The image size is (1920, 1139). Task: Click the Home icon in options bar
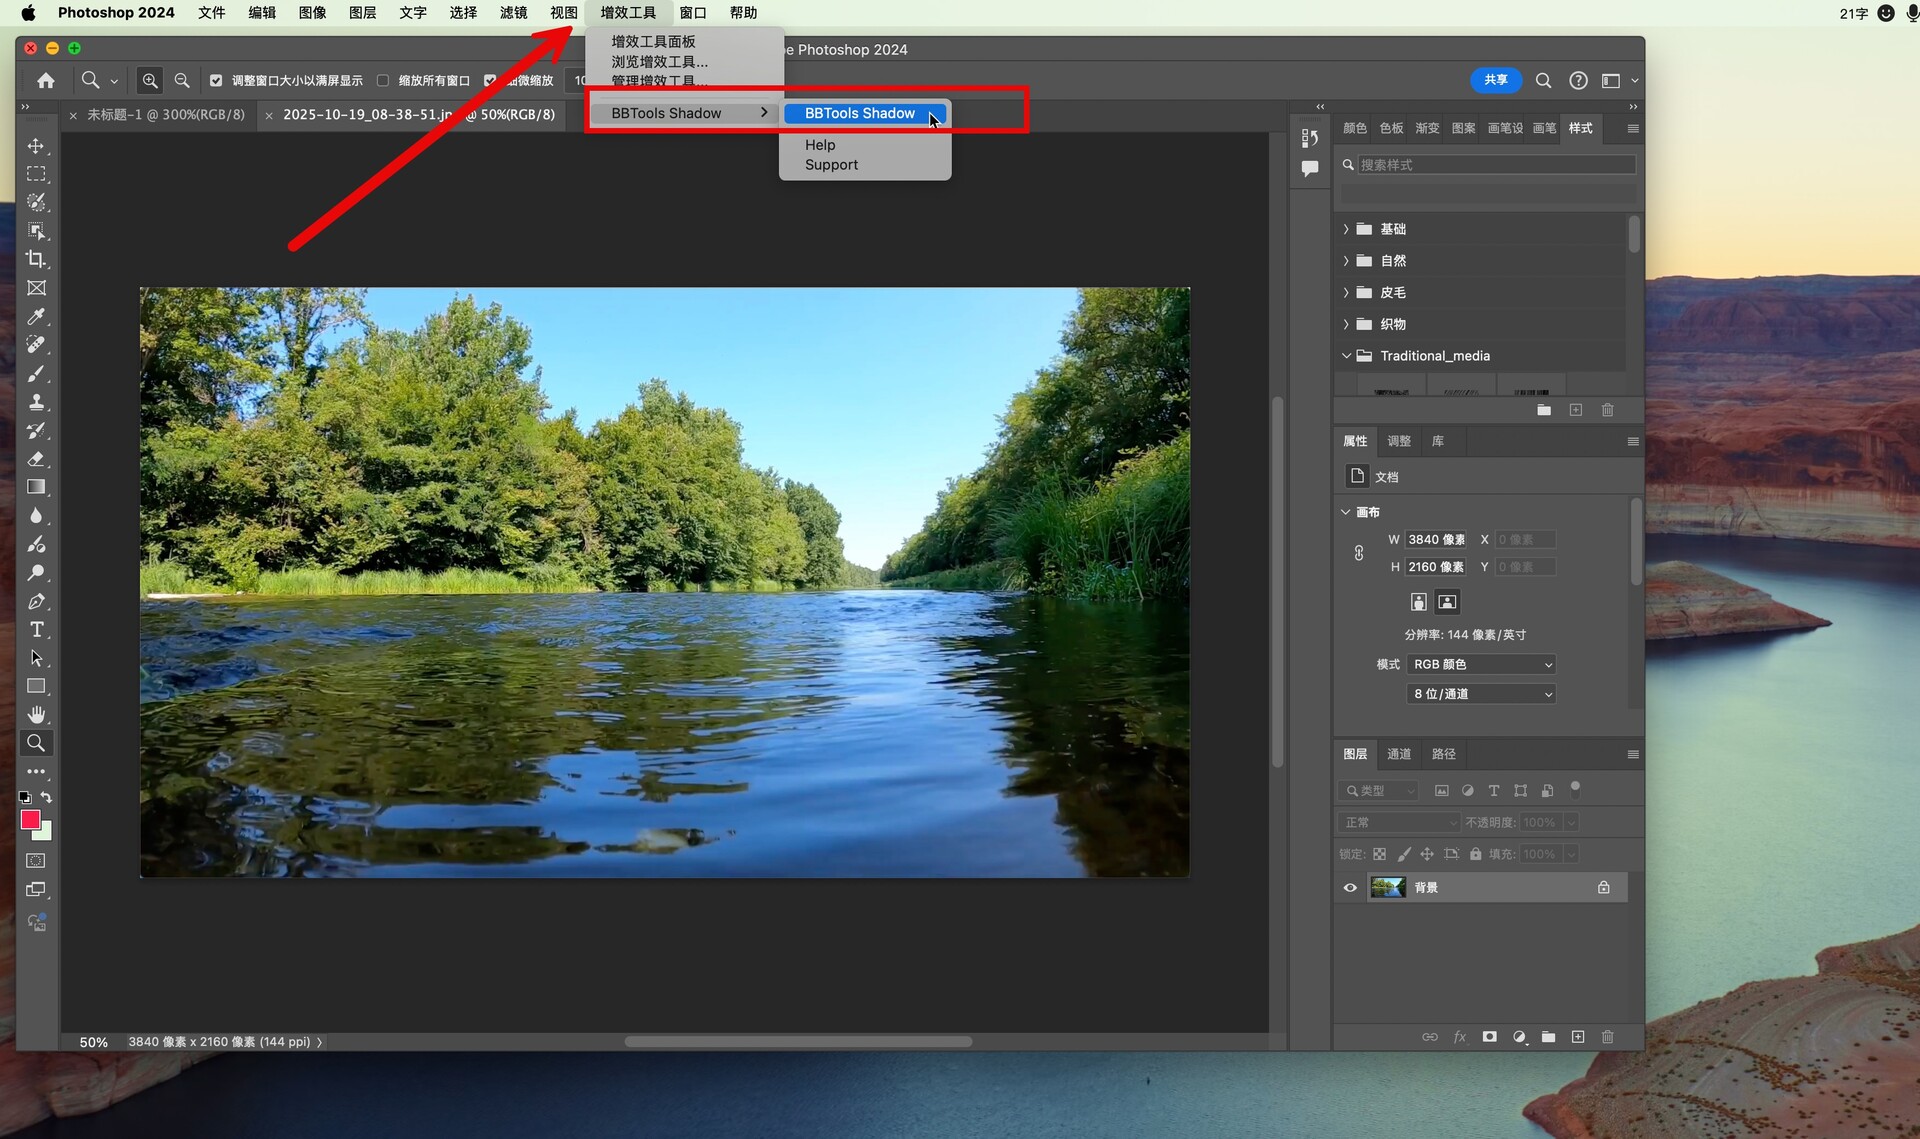tap(46, 80)
